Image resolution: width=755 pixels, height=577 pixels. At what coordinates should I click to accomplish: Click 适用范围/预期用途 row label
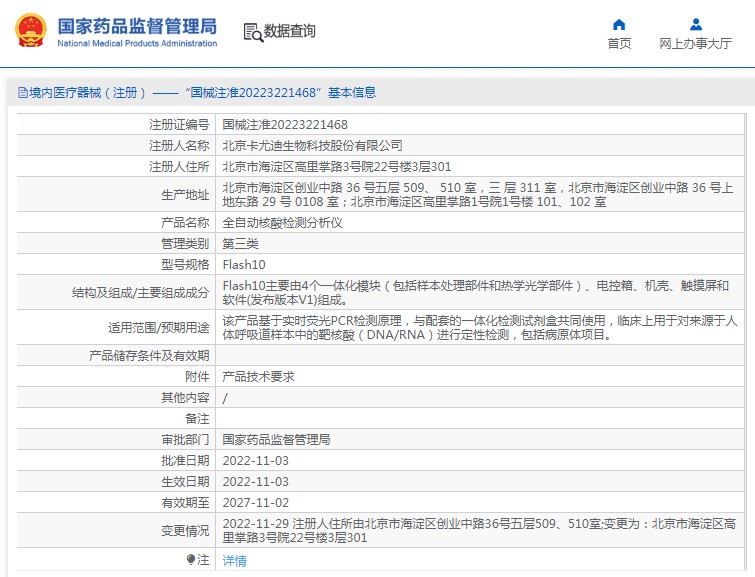pyautogui.click(x=158, y=328)
